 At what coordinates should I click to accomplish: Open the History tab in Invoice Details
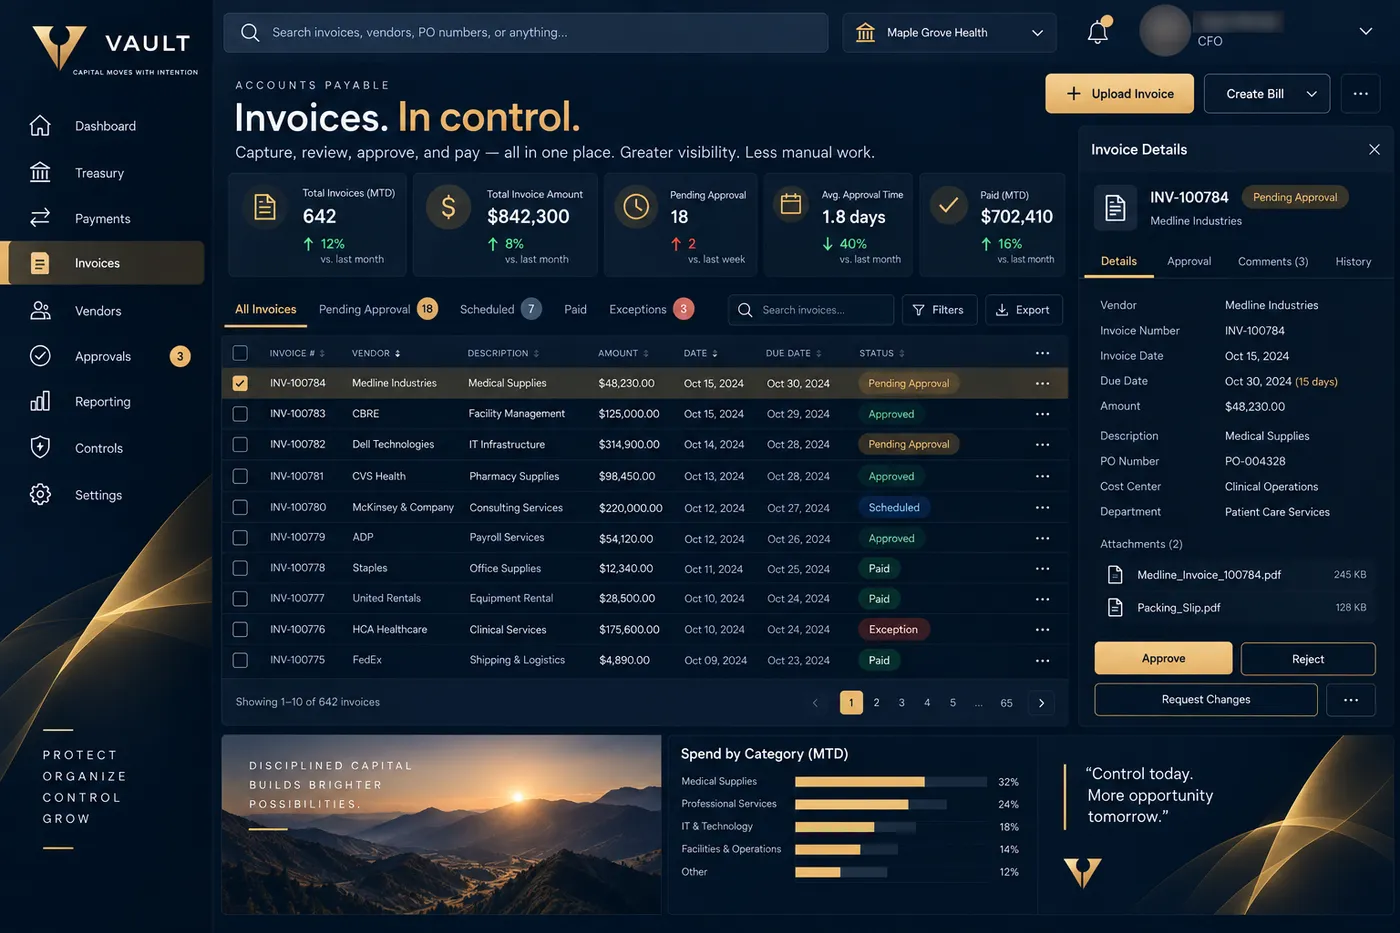[1353, 262]
